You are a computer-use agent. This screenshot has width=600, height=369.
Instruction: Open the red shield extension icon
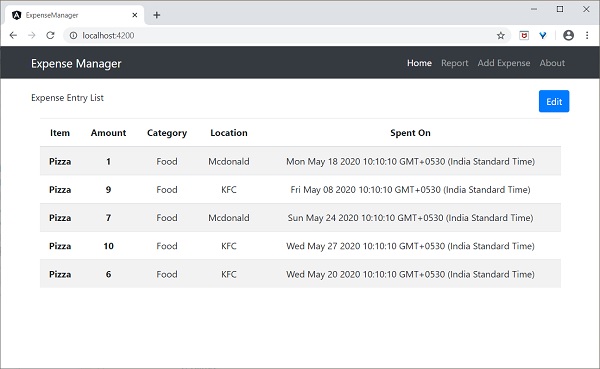524,36
